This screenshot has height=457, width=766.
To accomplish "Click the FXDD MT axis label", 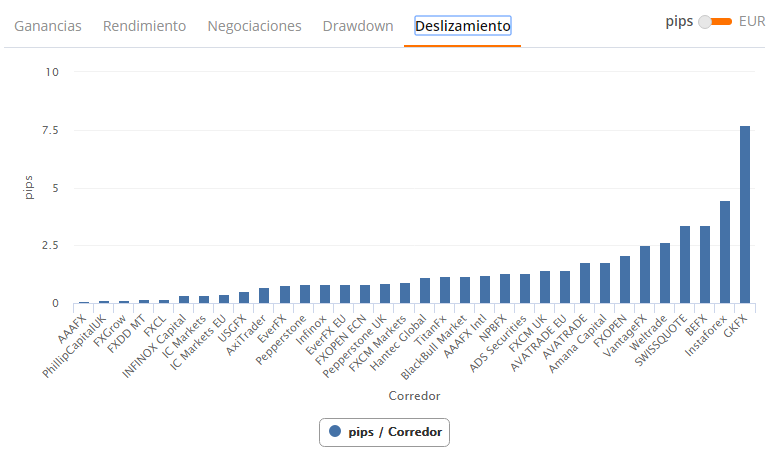I will coord(127,334).
